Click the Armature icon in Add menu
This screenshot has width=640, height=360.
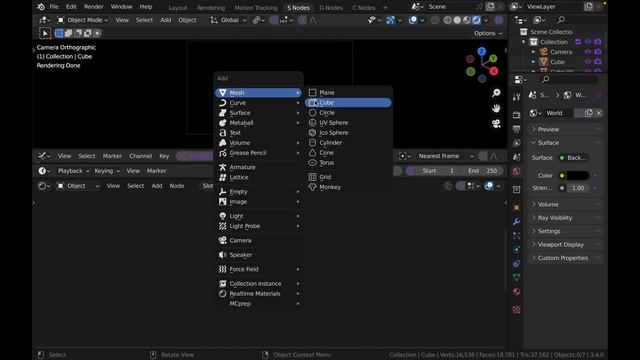[x=222, y=167]
